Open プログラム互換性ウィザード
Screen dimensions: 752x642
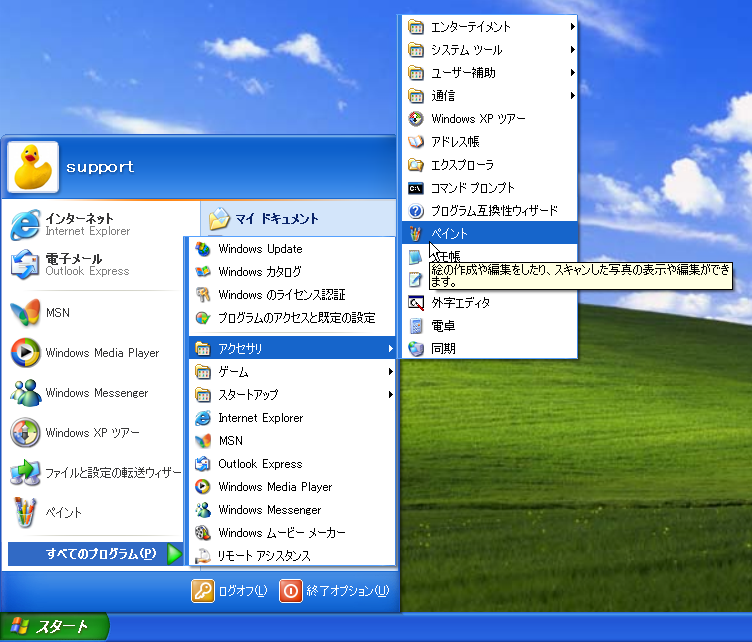pos(490,211)
